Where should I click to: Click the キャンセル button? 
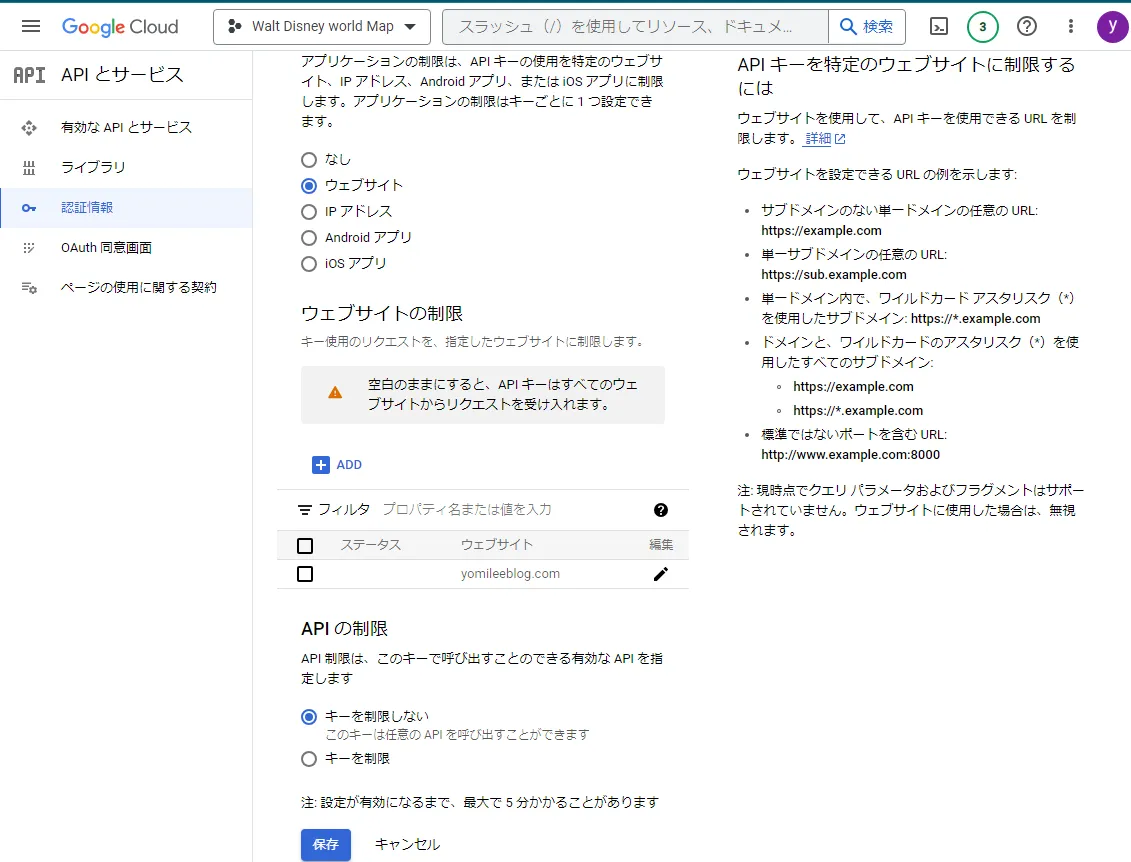point(407,844)
